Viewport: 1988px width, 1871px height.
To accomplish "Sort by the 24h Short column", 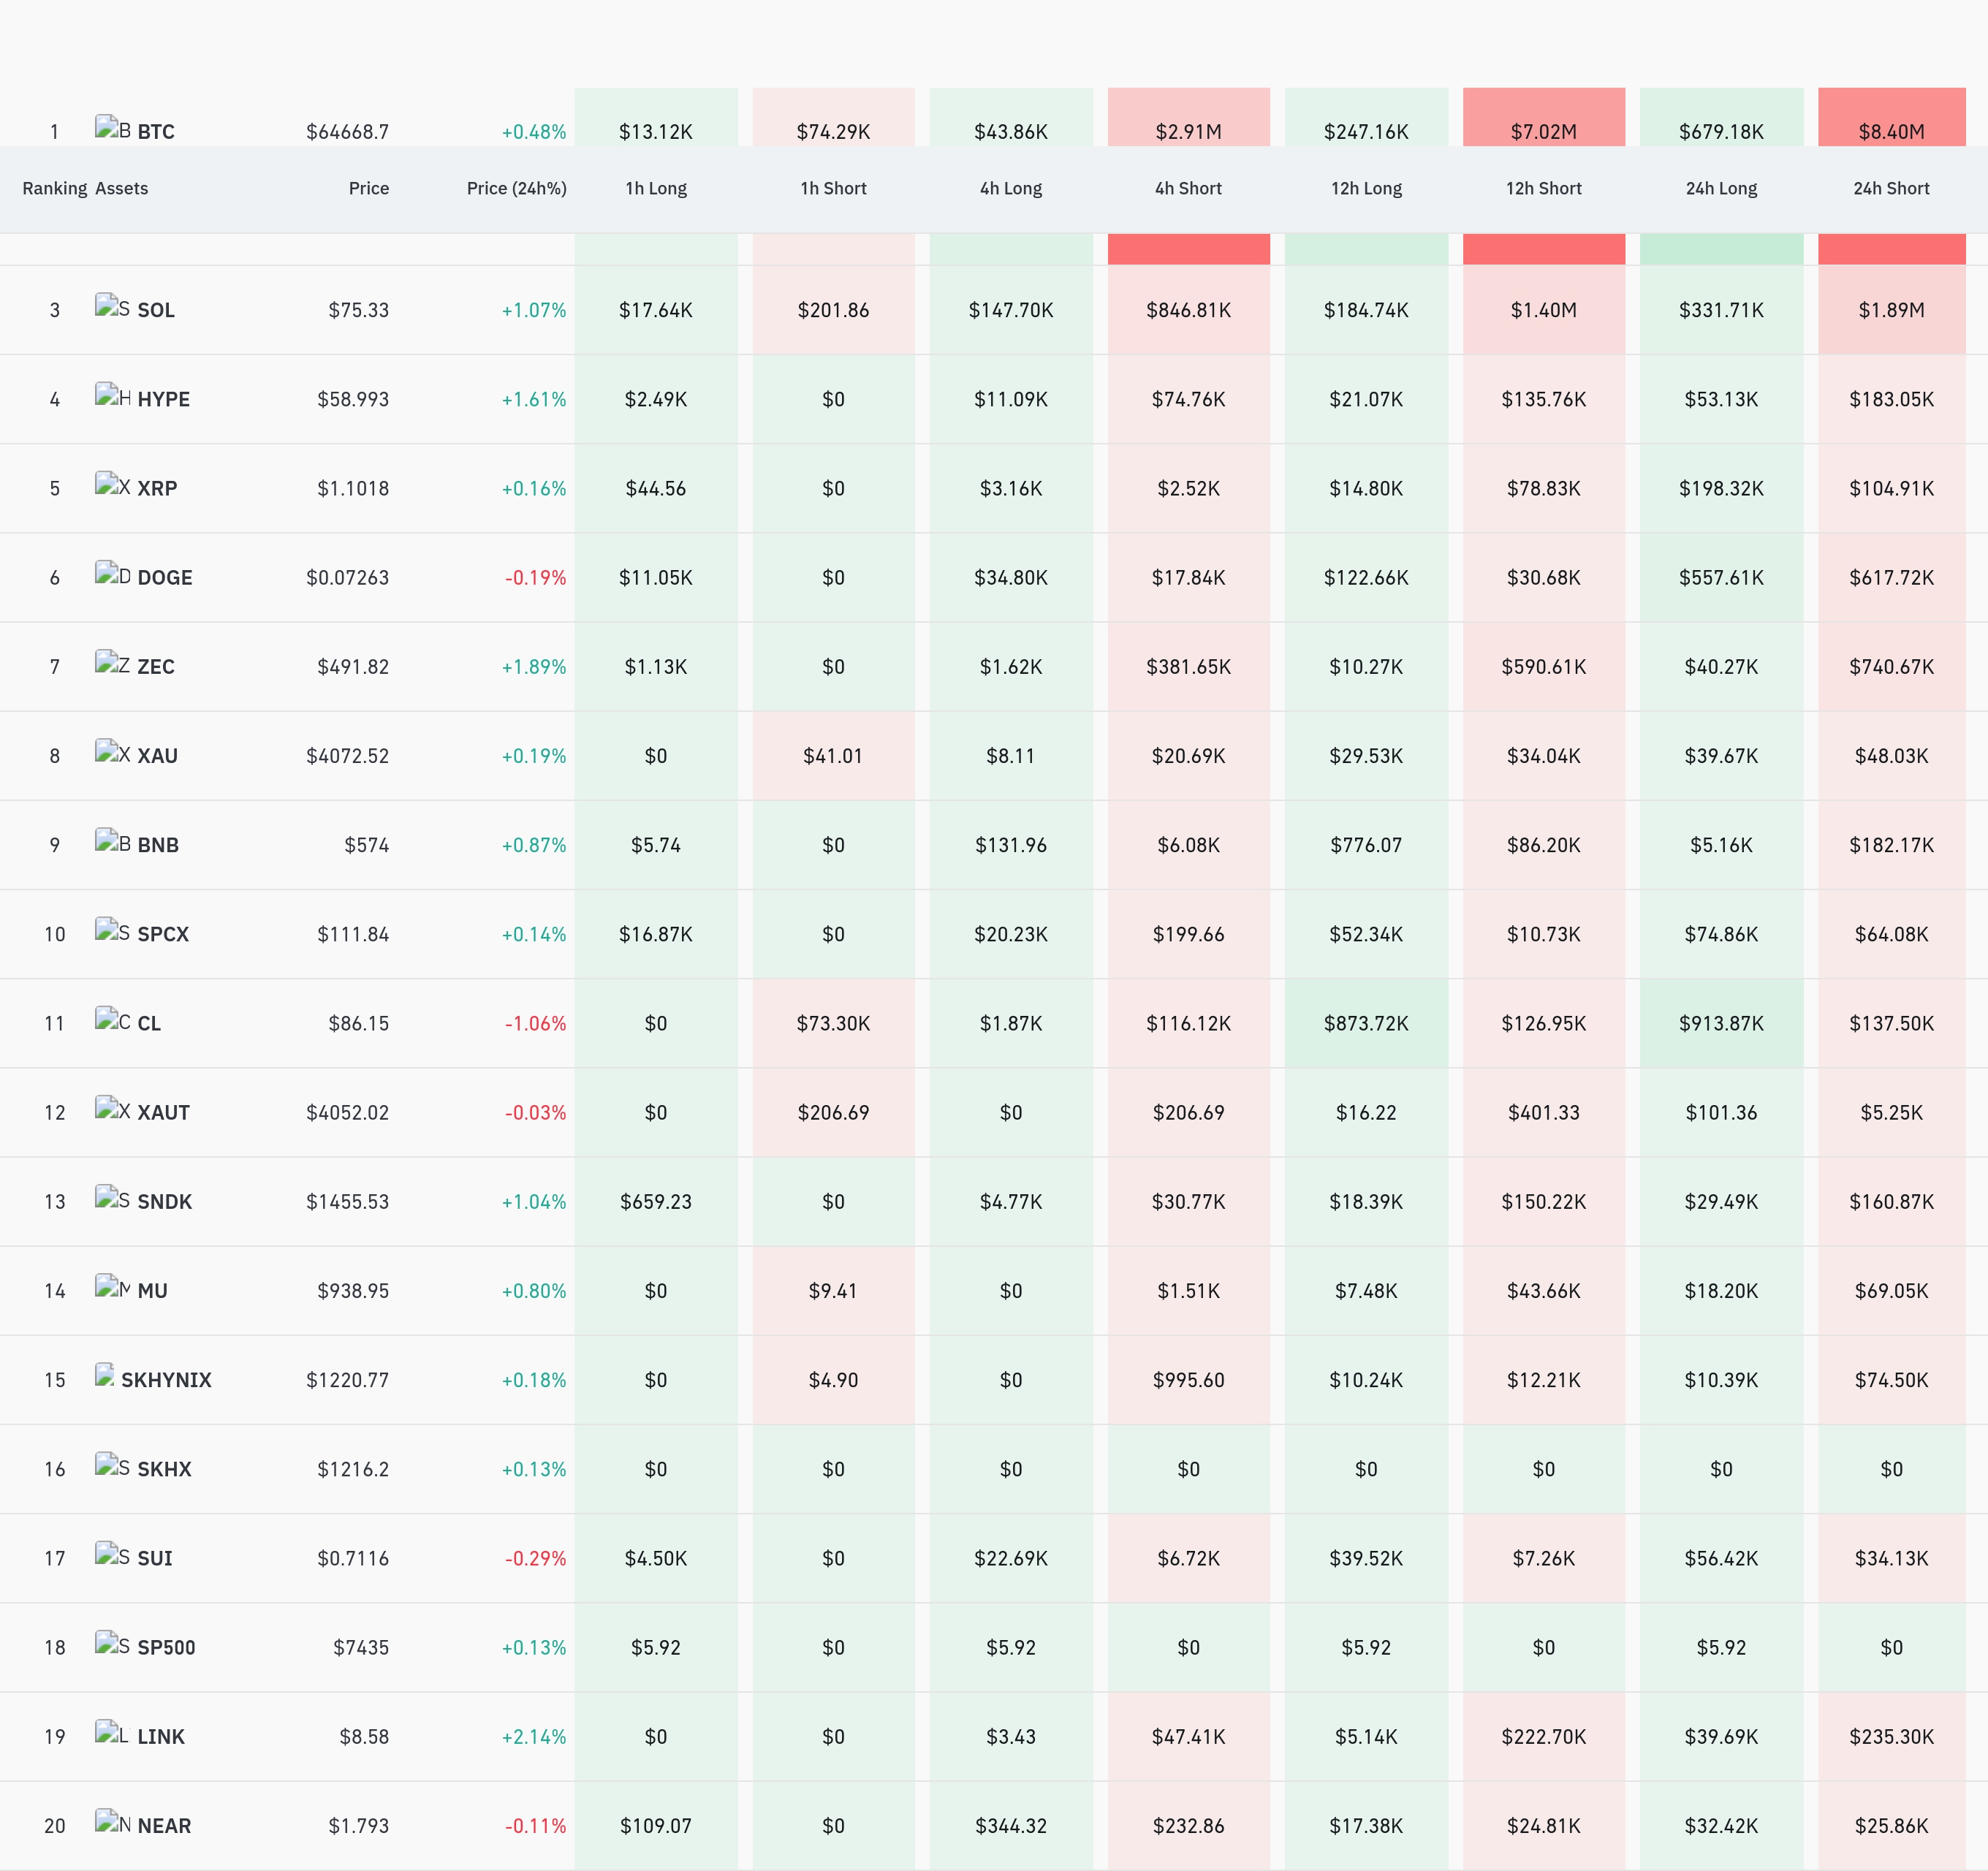I will (1891, 188).
